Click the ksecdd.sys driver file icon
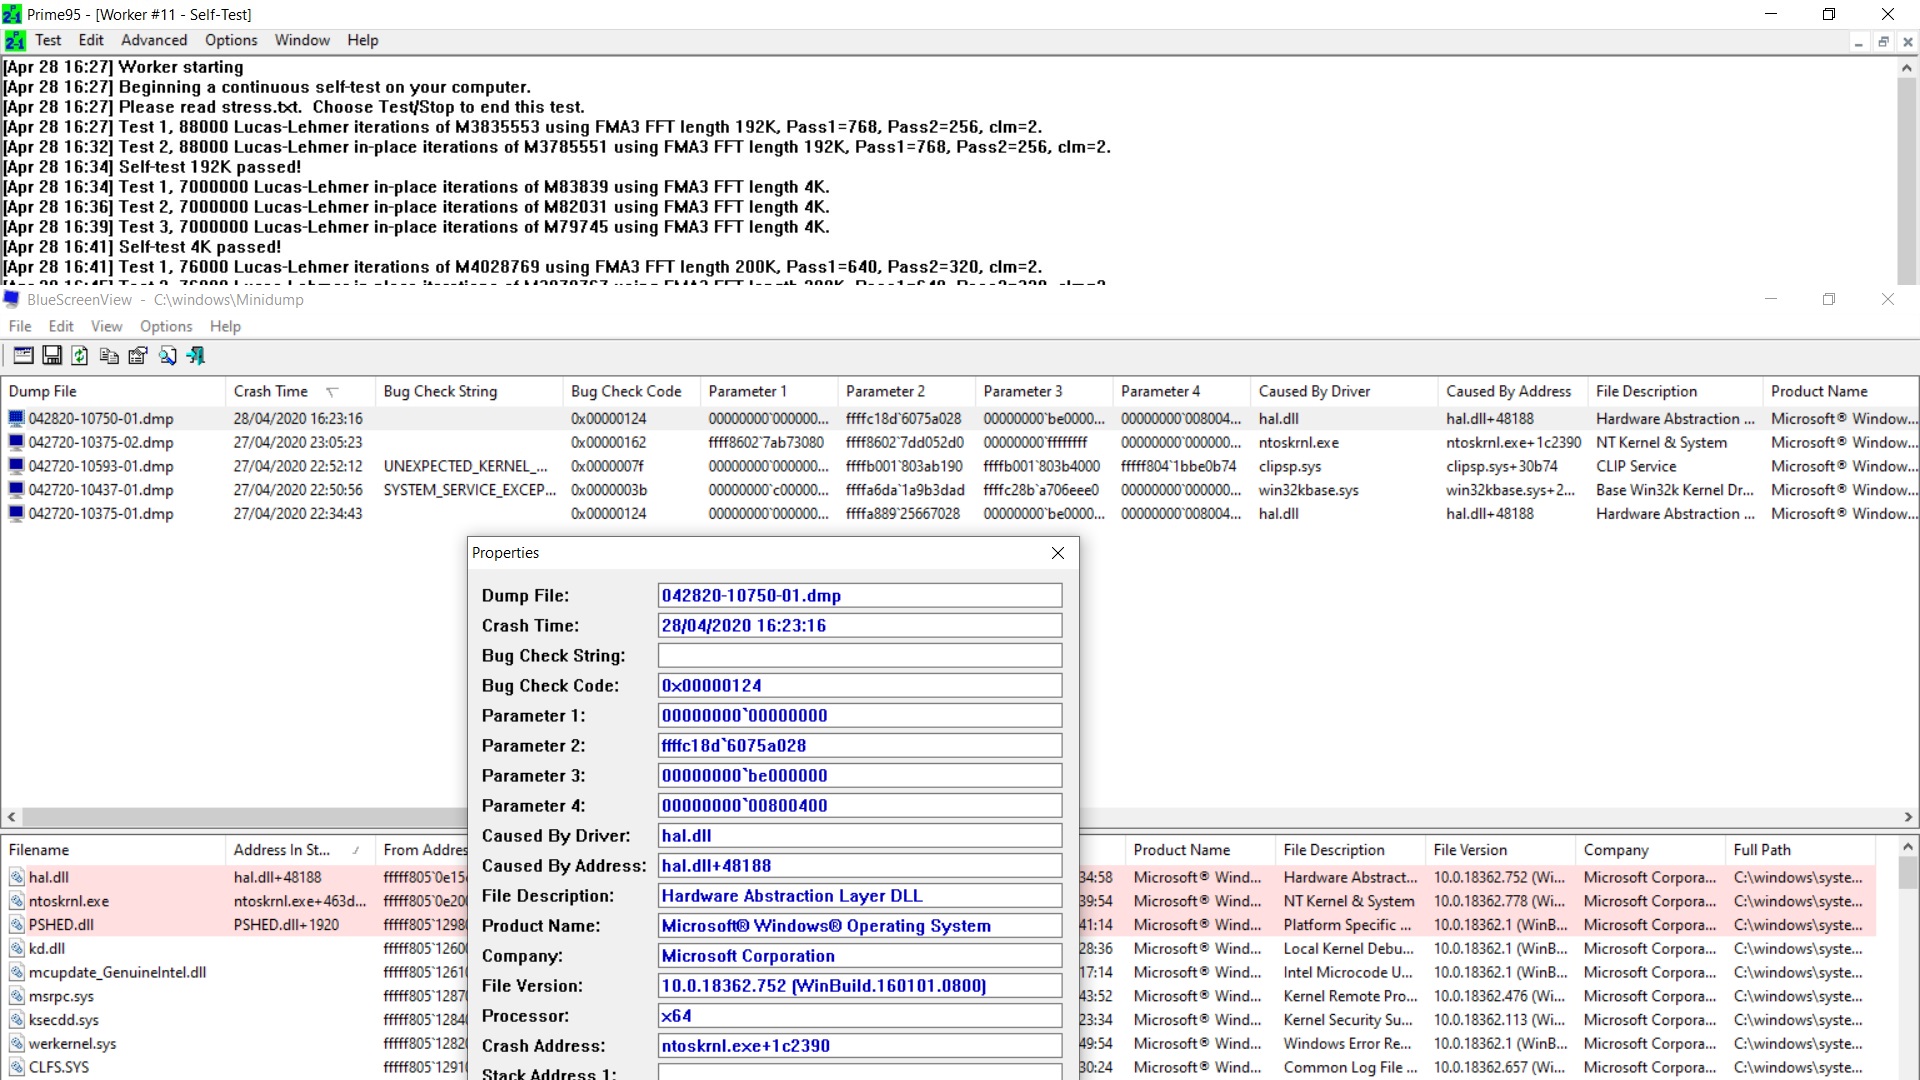1920x1080 pixels. point(17,1020)
